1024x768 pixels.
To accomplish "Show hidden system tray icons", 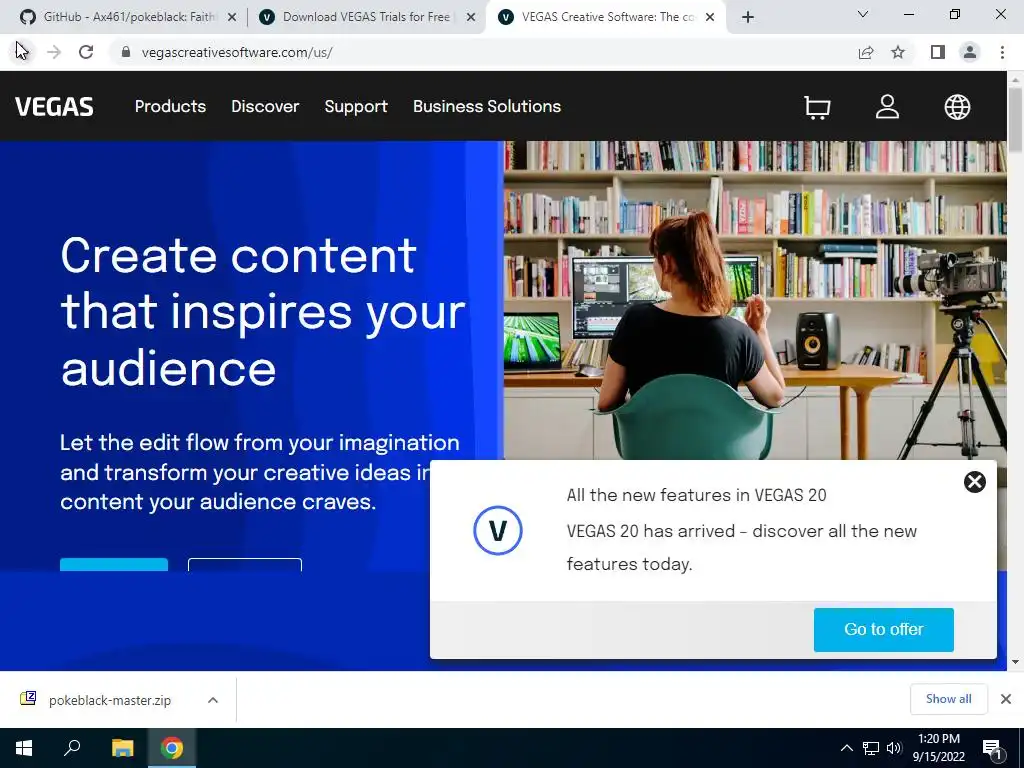I will tap(846, 748).
